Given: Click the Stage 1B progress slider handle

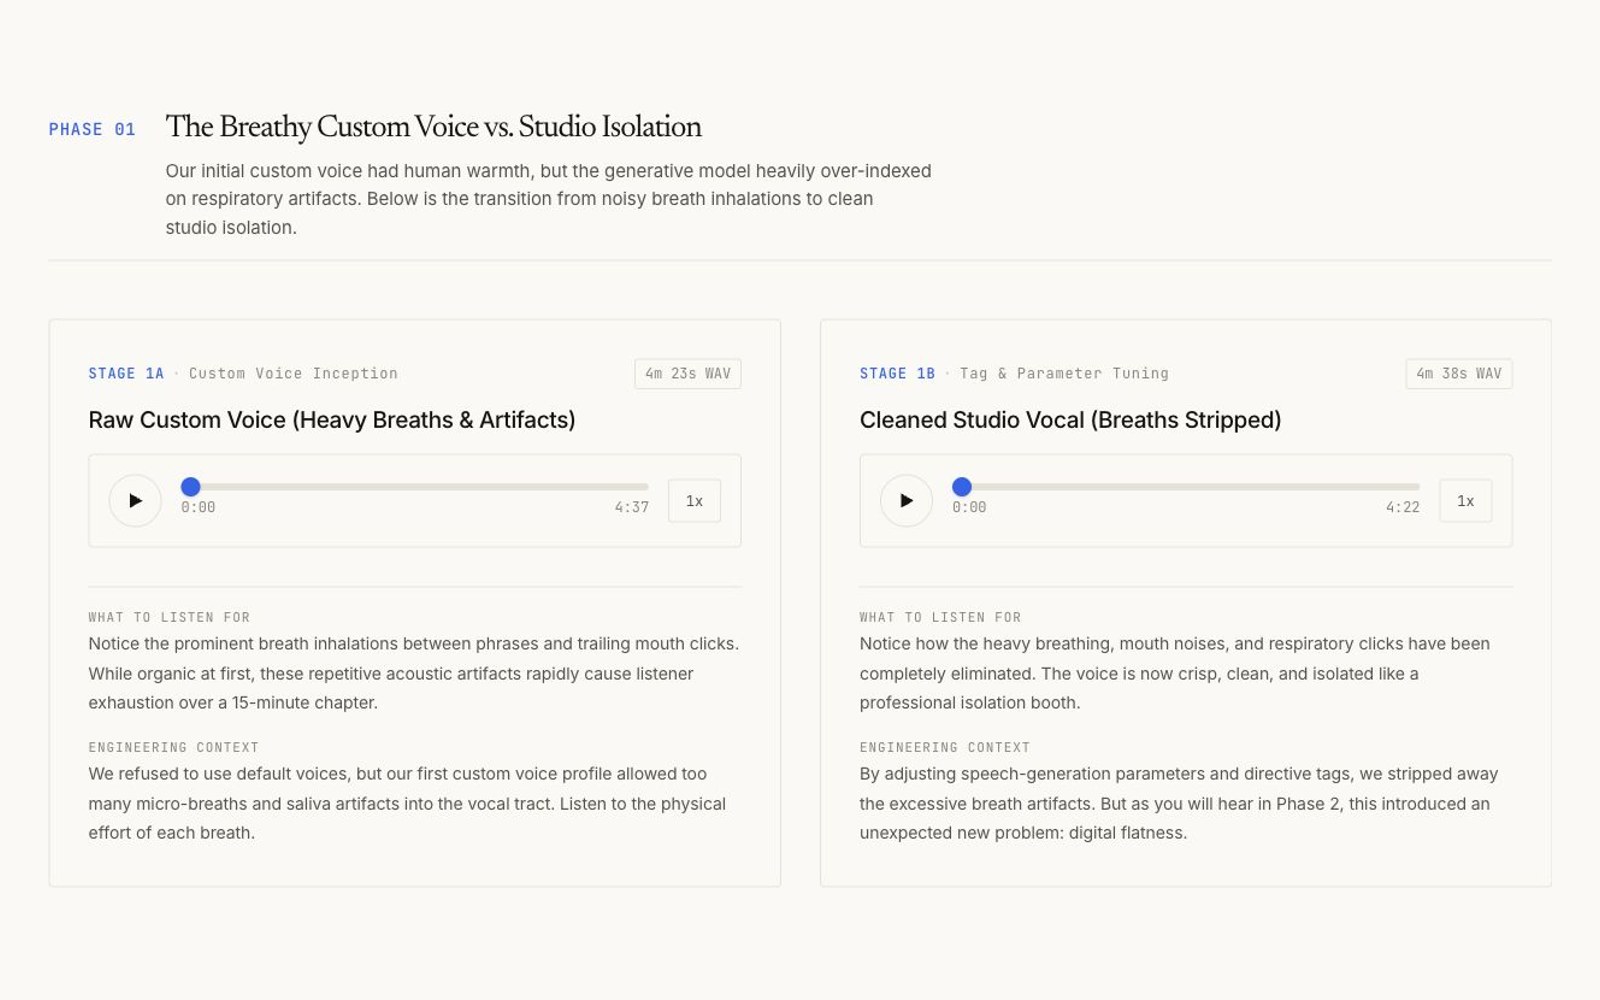Looking at the screenshot, I should tap(961, 487).
